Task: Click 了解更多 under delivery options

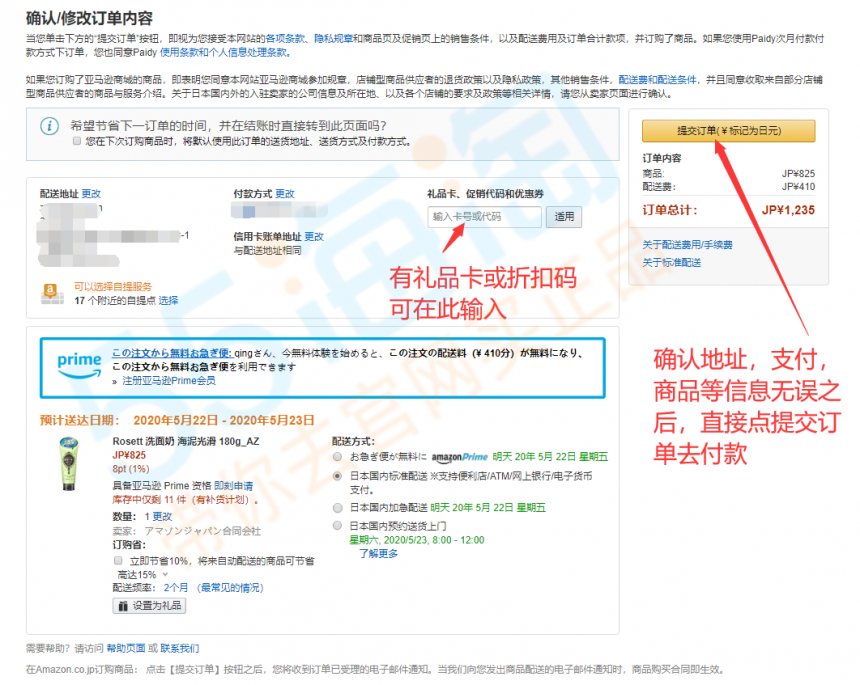Action: pyautogui.click(x=378, y=554)
